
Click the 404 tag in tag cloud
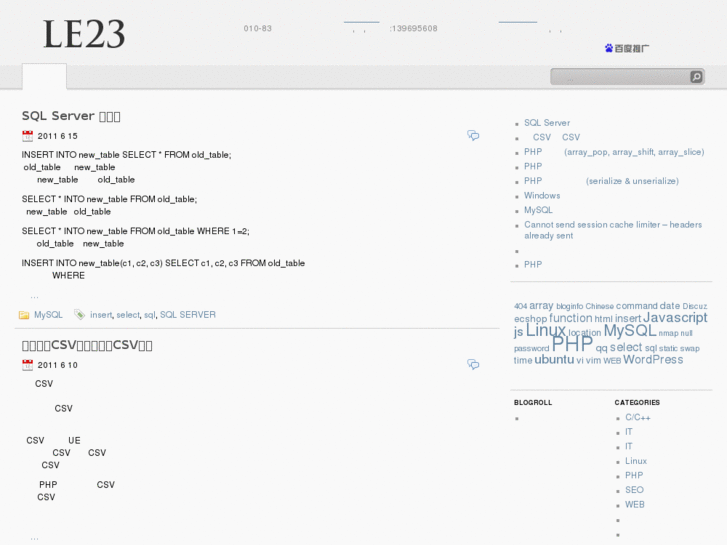[520, 306]
